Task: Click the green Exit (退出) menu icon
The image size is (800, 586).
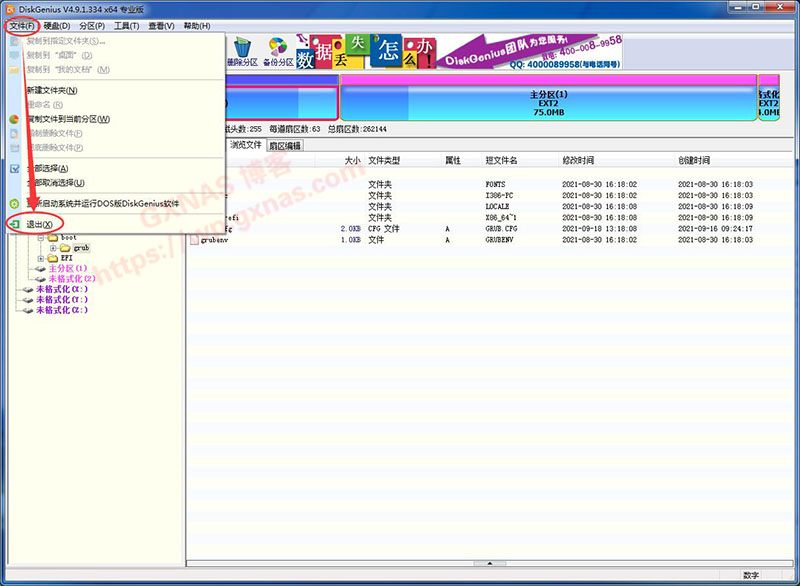Action: click(14, 224)
